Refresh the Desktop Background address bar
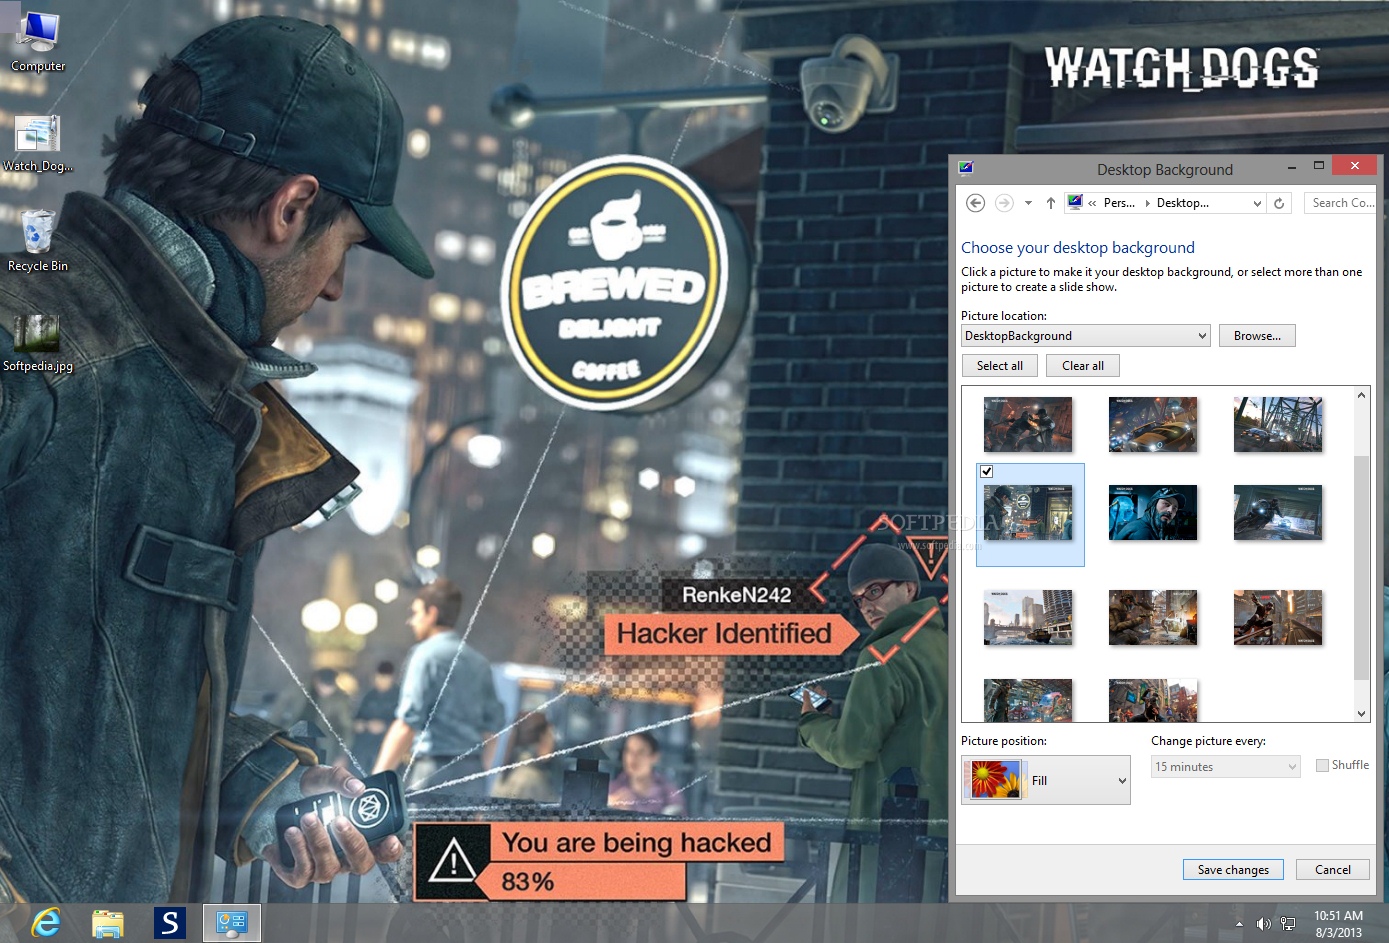The image size is (1389, 943). pos(1279,203)
